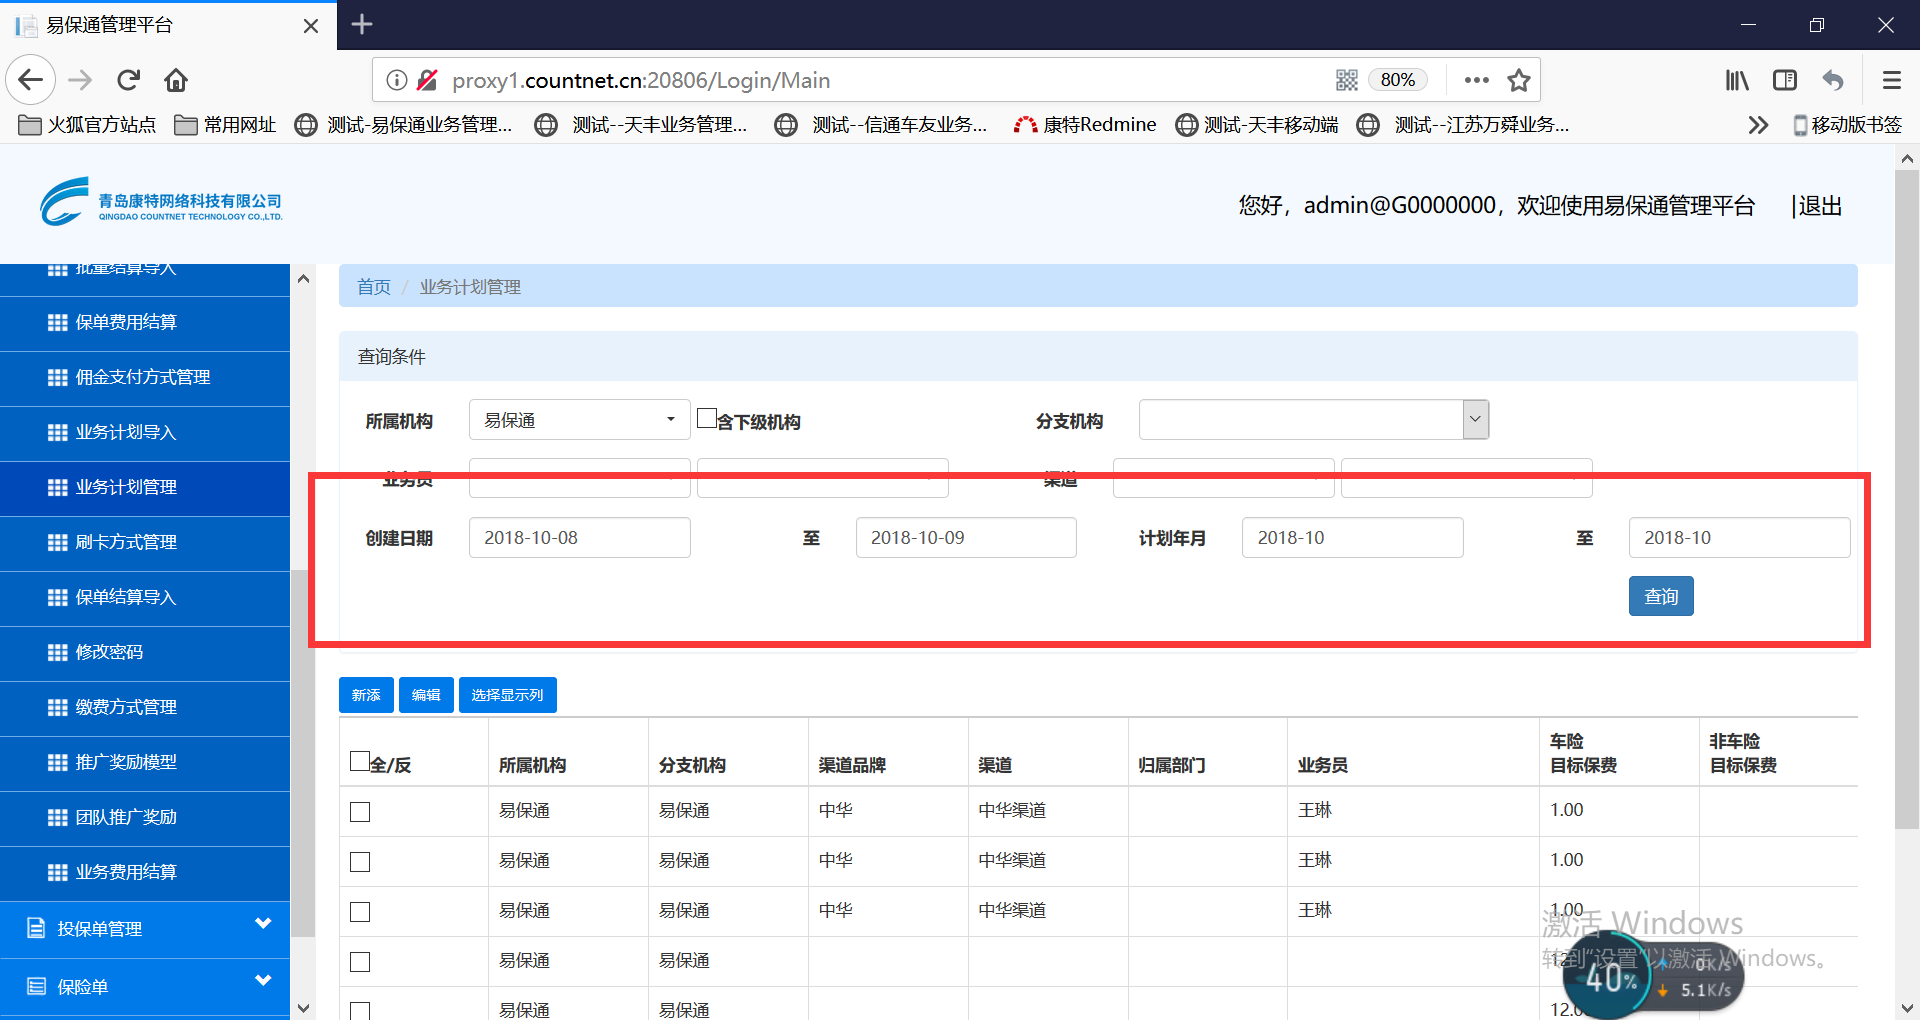Toggle the 全/反 select-all checkbox

pos(360,762)
